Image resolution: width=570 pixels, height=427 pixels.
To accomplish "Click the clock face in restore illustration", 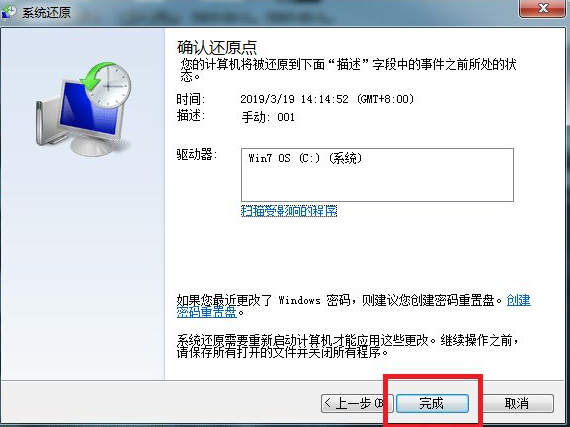I will (109, 87).
